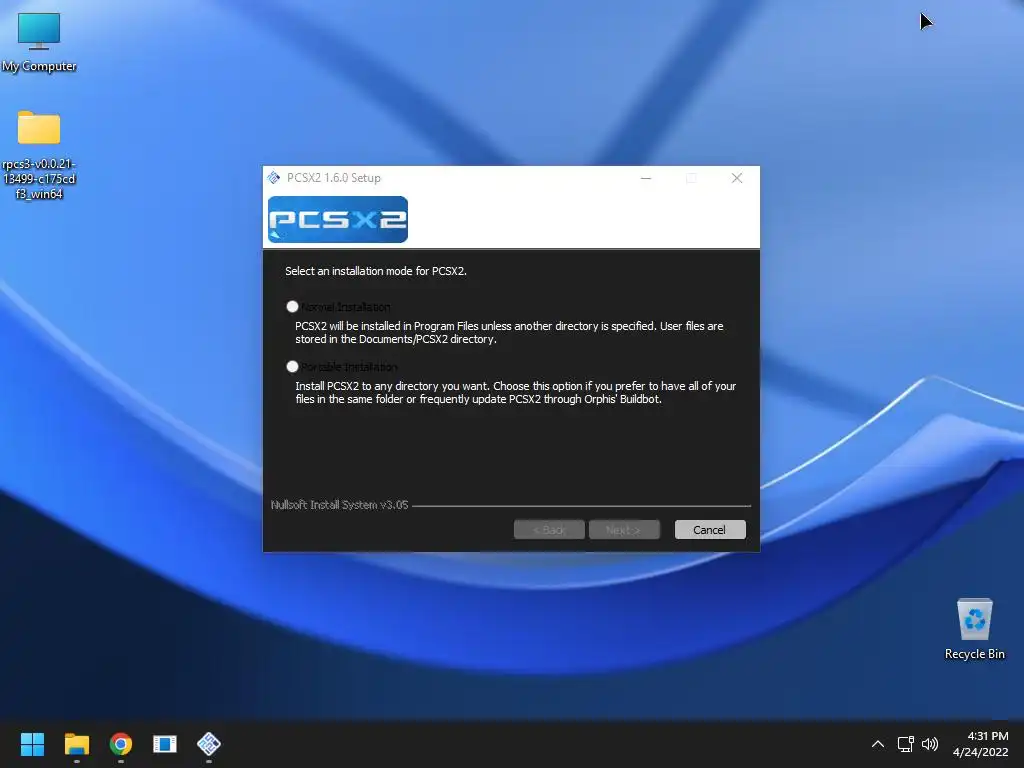Open the blue window app on taskbar

coord(165,744)
